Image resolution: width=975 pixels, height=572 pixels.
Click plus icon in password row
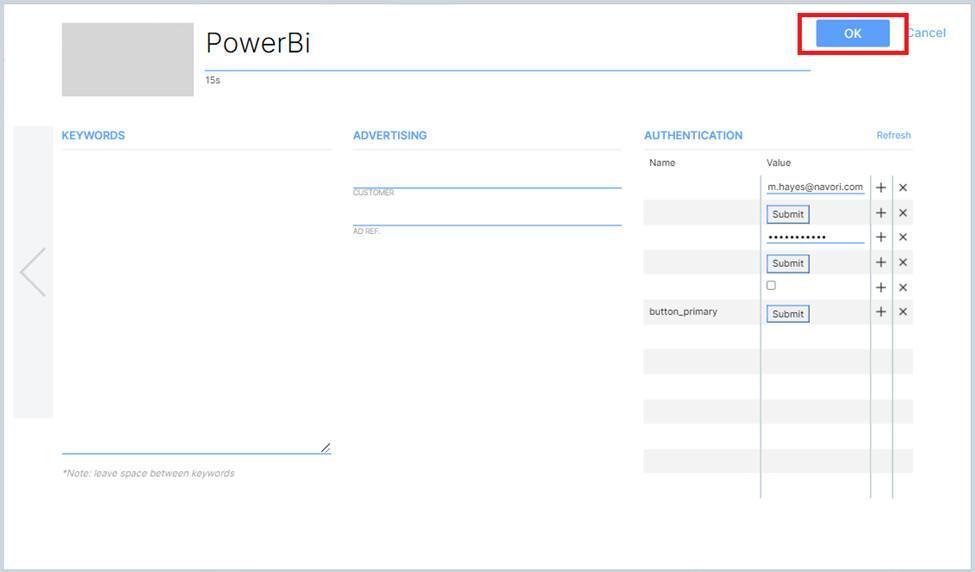[880, 237]
